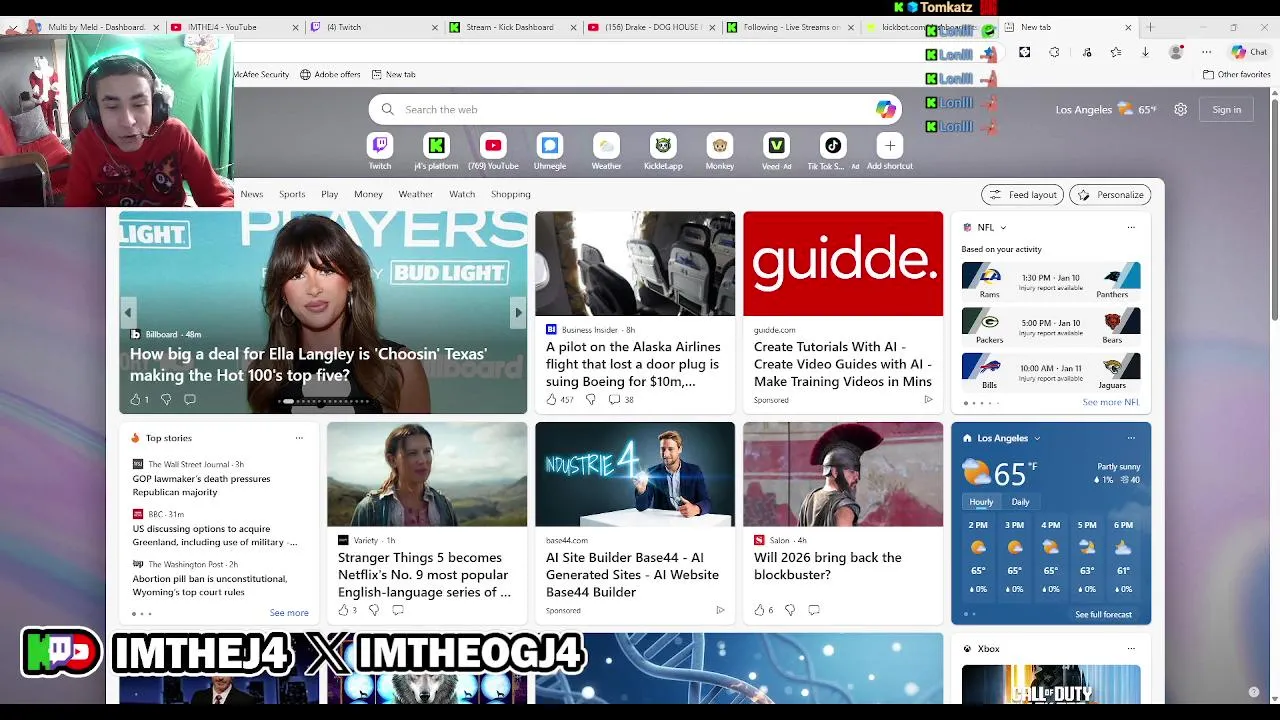Screen dimensions: 1280x720
Task: Open Other favorites folder
Action: coord(1237,74)
